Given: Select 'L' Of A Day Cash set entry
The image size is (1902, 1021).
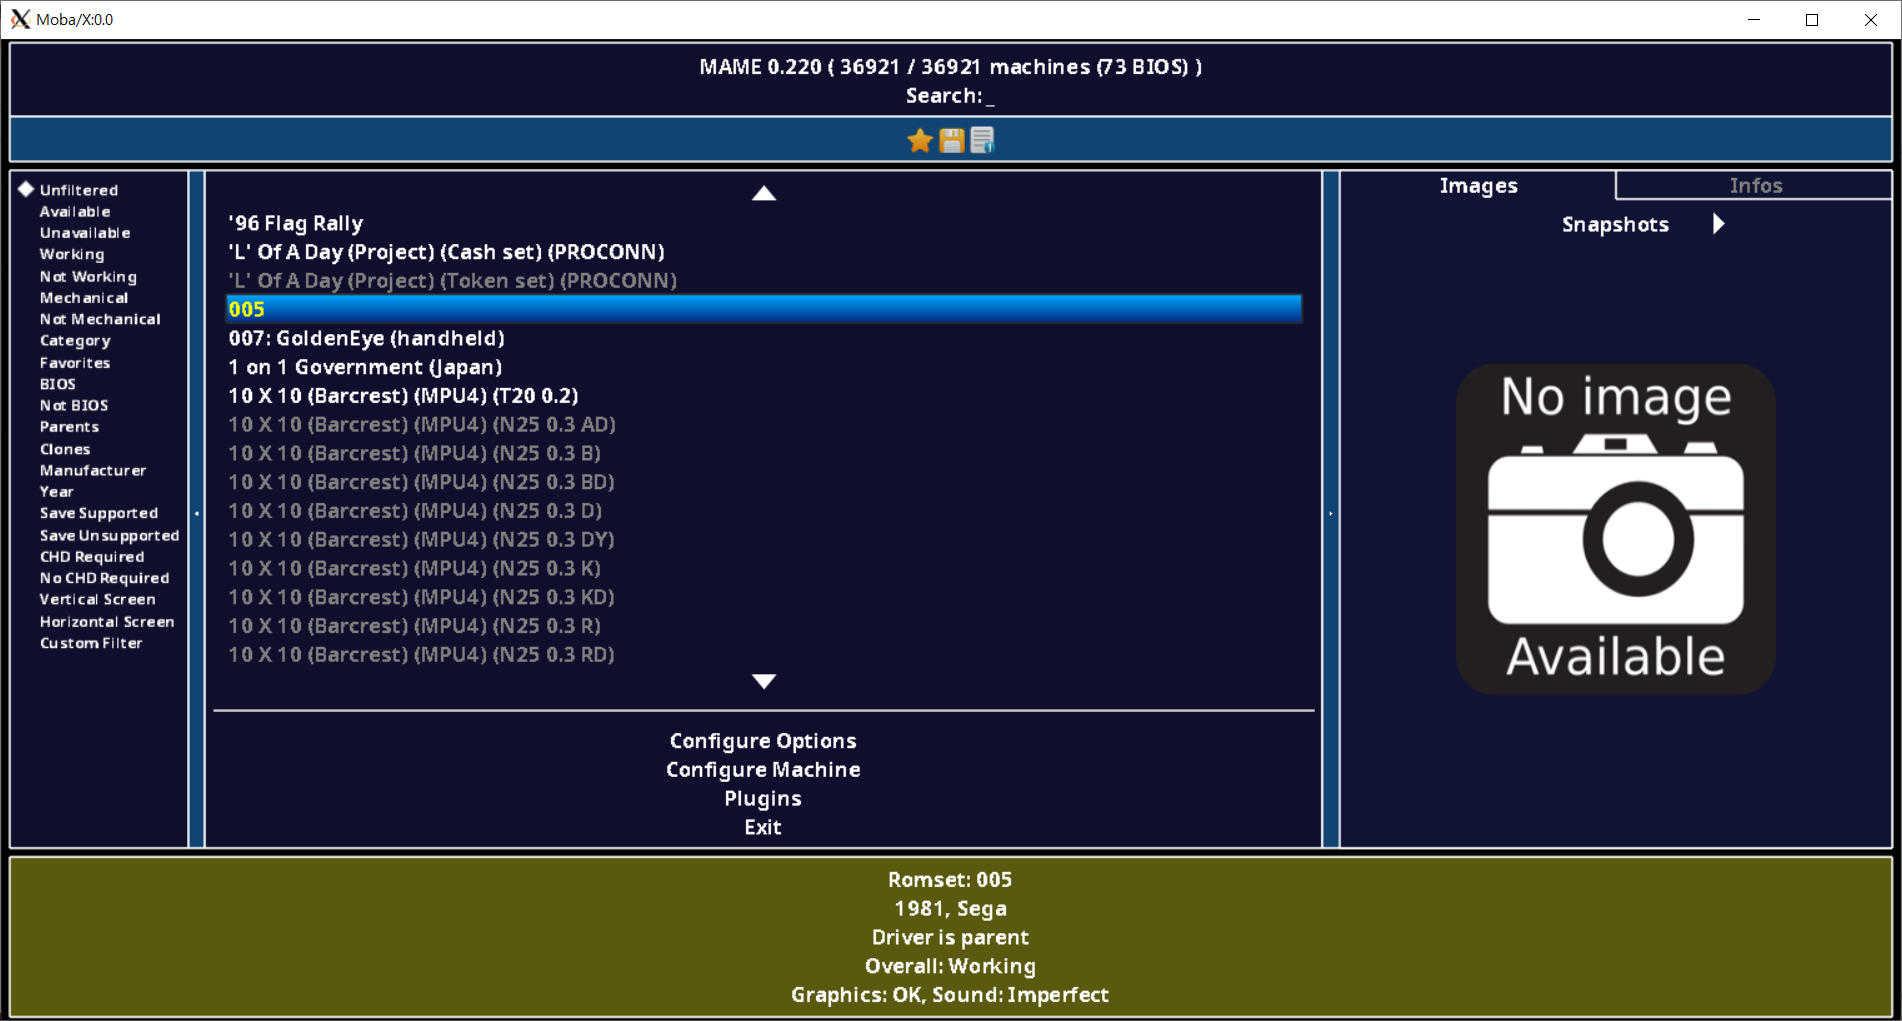Looking at the screenshot, I should pos(764,252).
